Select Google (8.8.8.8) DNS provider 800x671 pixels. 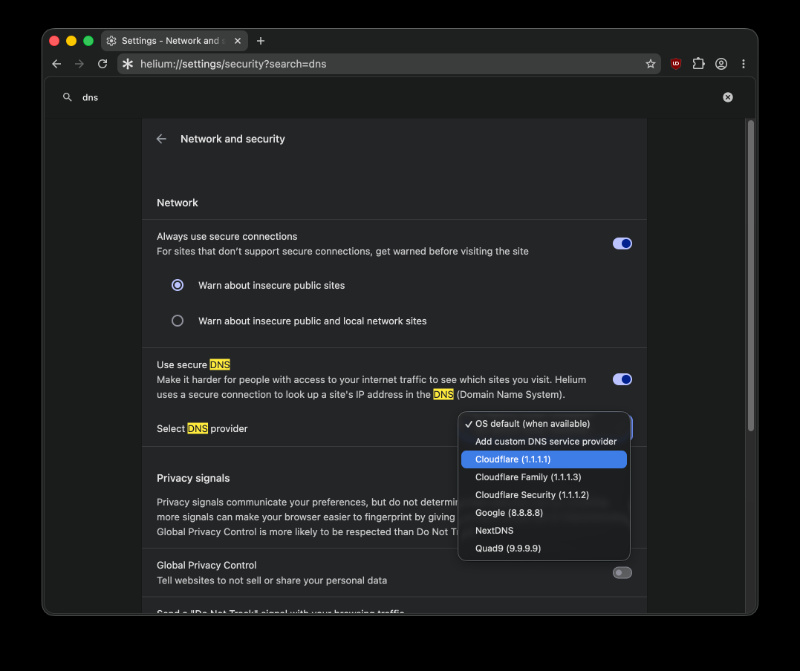pyautogui.click(x=544, y=513)
